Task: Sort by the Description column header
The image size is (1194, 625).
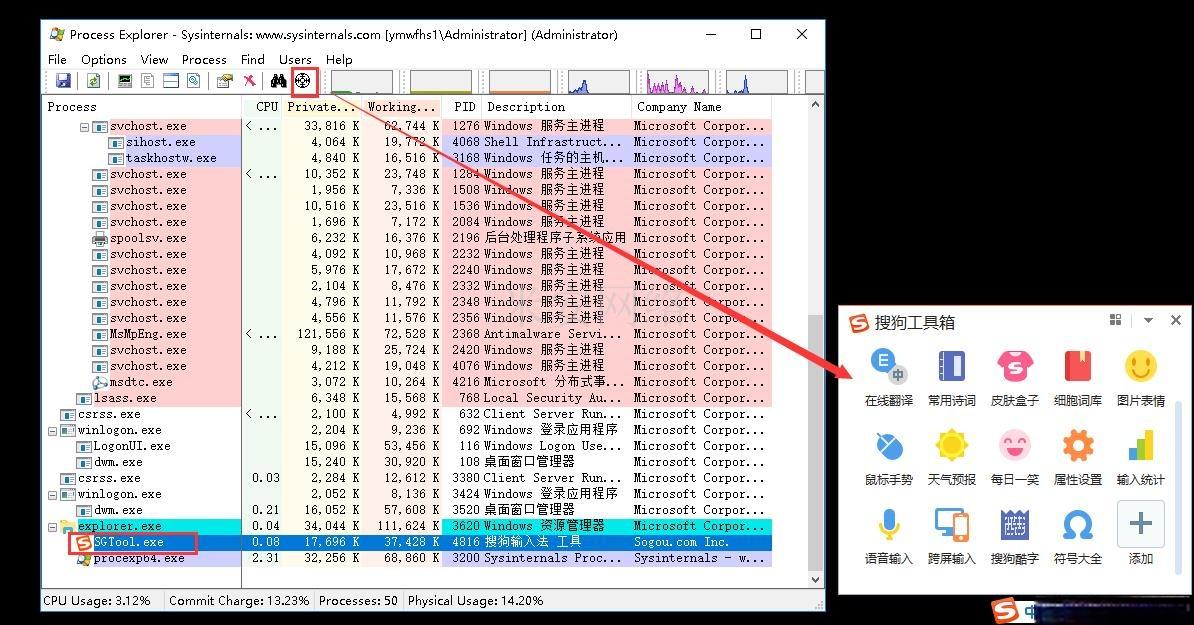Action: (x=556, y=107)
